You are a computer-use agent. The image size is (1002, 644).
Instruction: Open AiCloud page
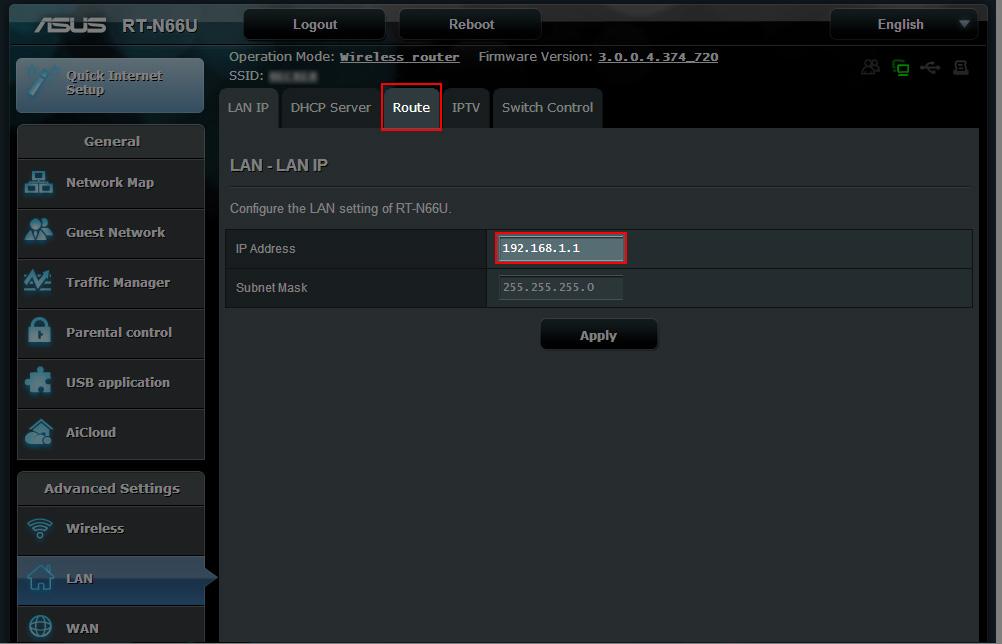[x=111, y=433]
